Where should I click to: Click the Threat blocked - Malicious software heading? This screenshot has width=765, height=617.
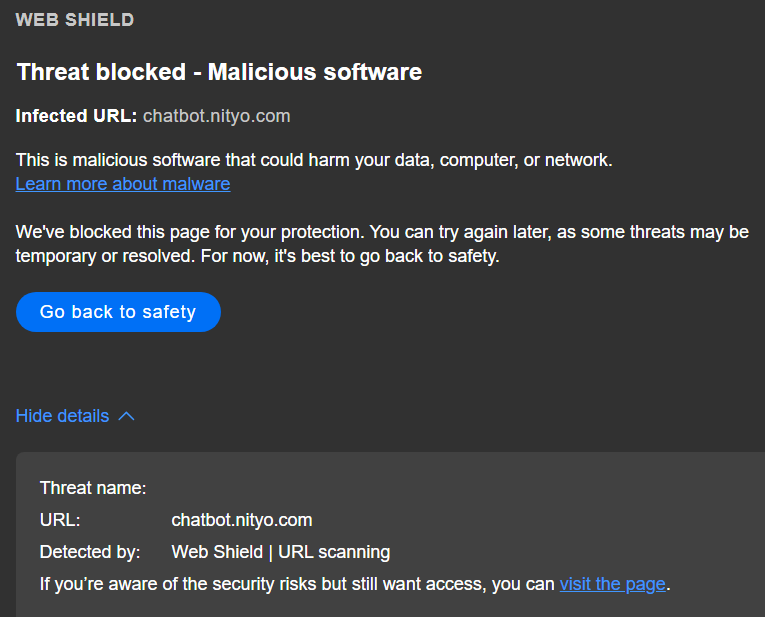[219, 72]
